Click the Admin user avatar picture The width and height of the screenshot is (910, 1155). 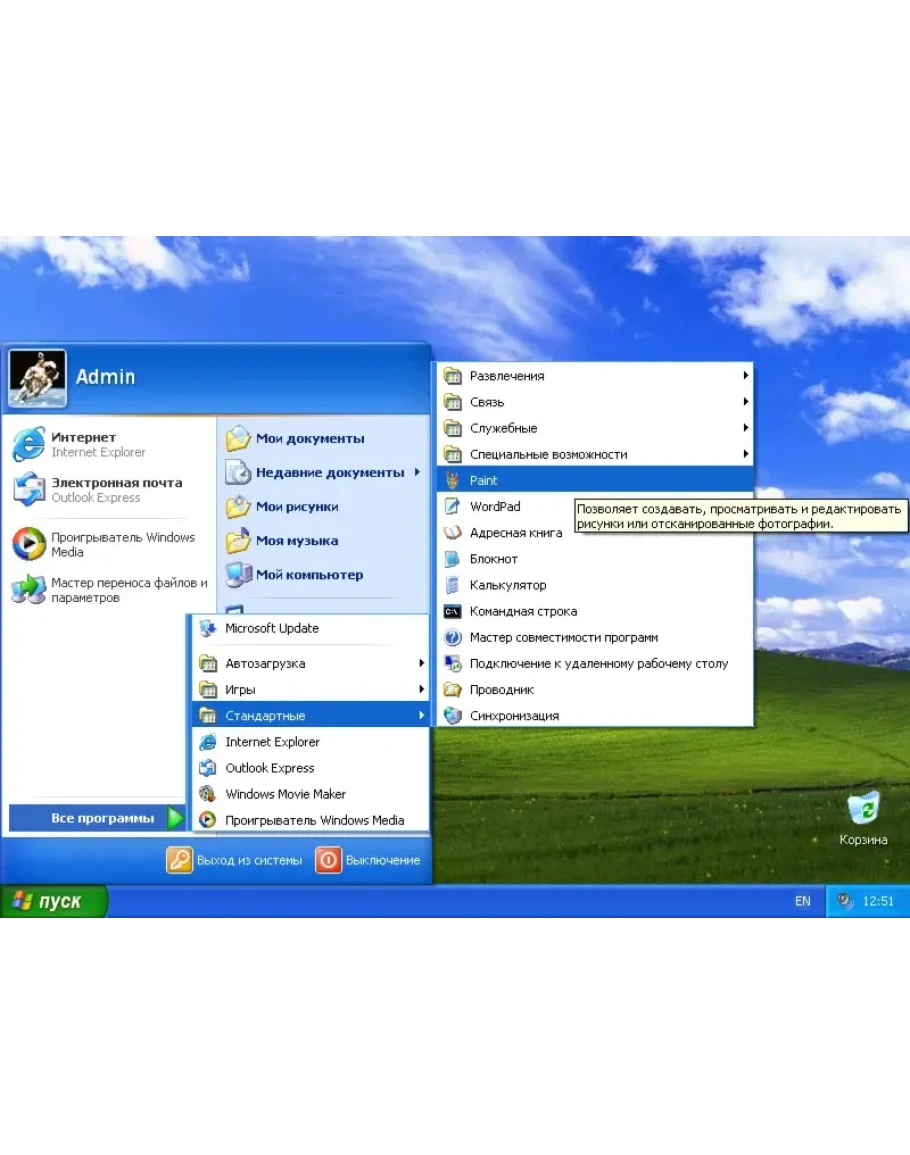(x=38, y=378)
